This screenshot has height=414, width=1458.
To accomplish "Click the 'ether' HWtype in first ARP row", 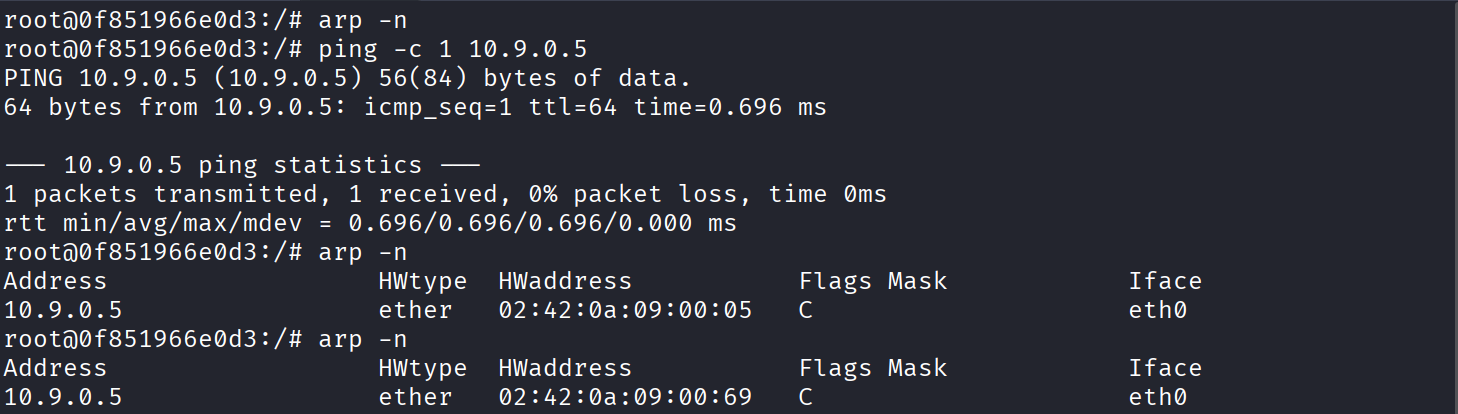I will 415,310.
